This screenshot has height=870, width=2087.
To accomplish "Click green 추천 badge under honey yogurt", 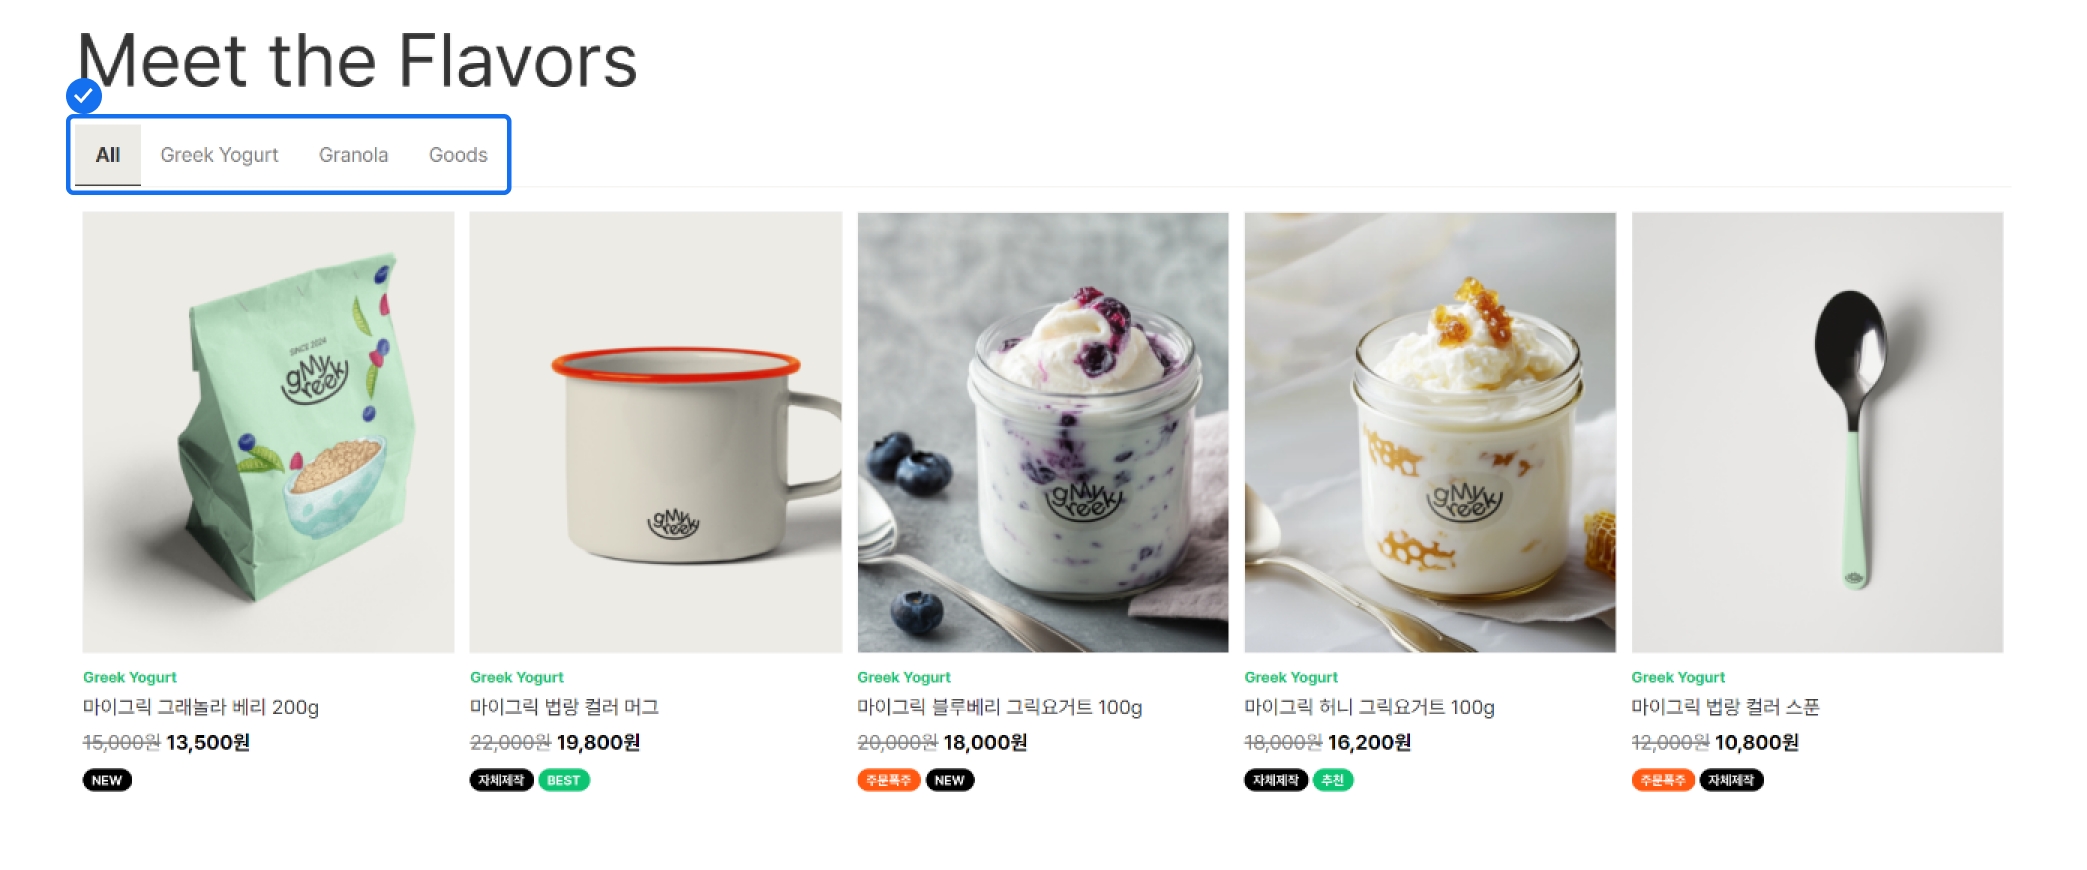I will pos(1332,780).
